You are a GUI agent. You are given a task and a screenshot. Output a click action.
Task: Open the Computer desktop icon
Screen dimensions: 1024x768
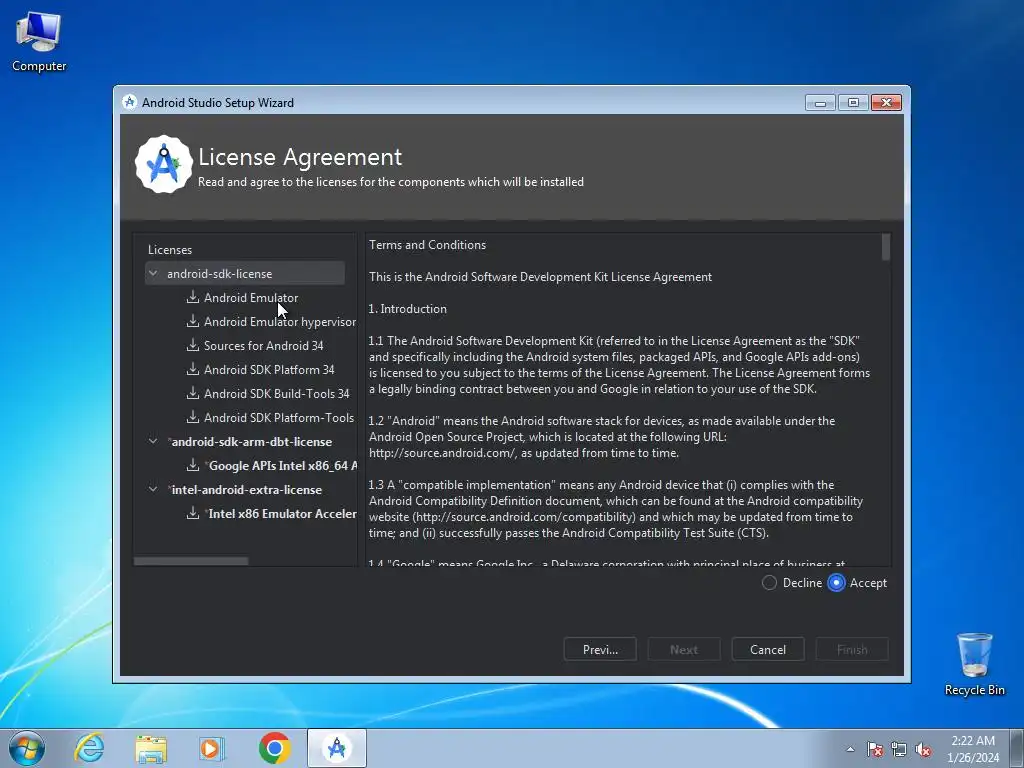pyautogui.click(x=39, y=42)
